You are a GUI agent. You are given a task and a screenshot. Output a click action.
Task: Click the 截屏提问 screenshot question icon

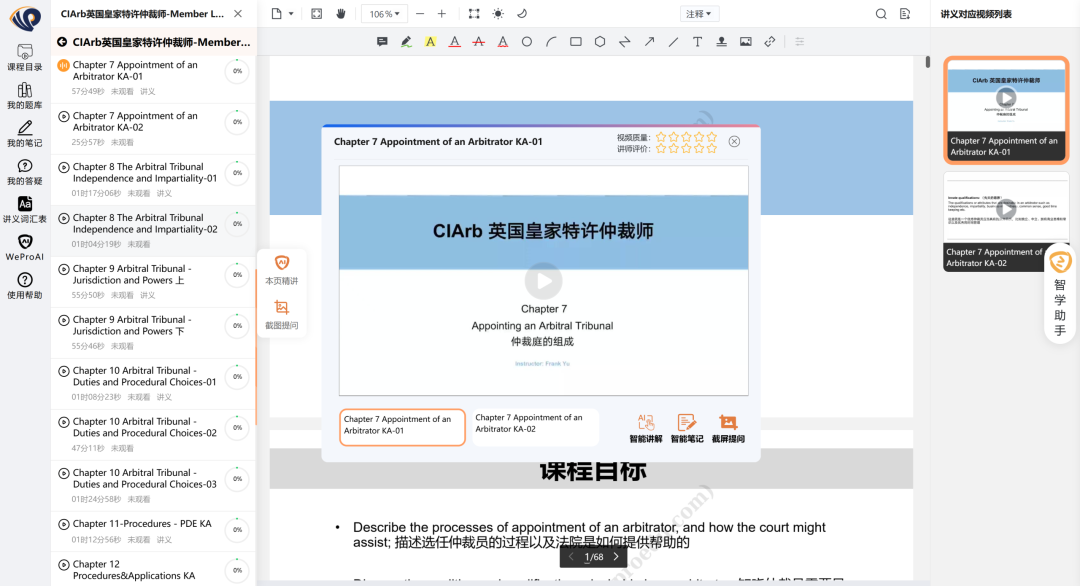(x=728, y=428)
